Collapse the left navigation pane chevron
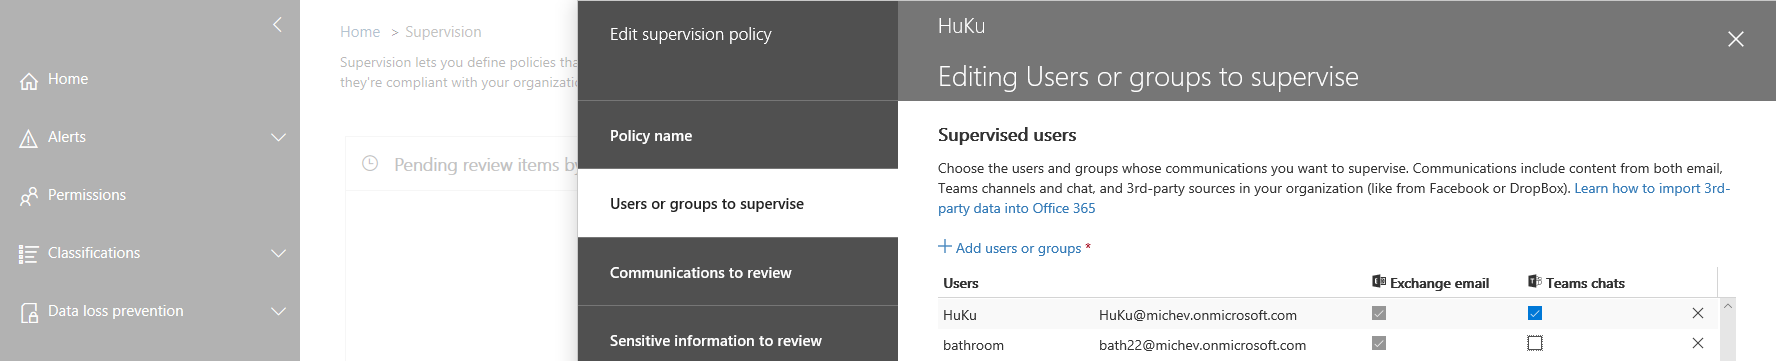The height and width of the screenshot is (361, 1776). click(277, 24)
